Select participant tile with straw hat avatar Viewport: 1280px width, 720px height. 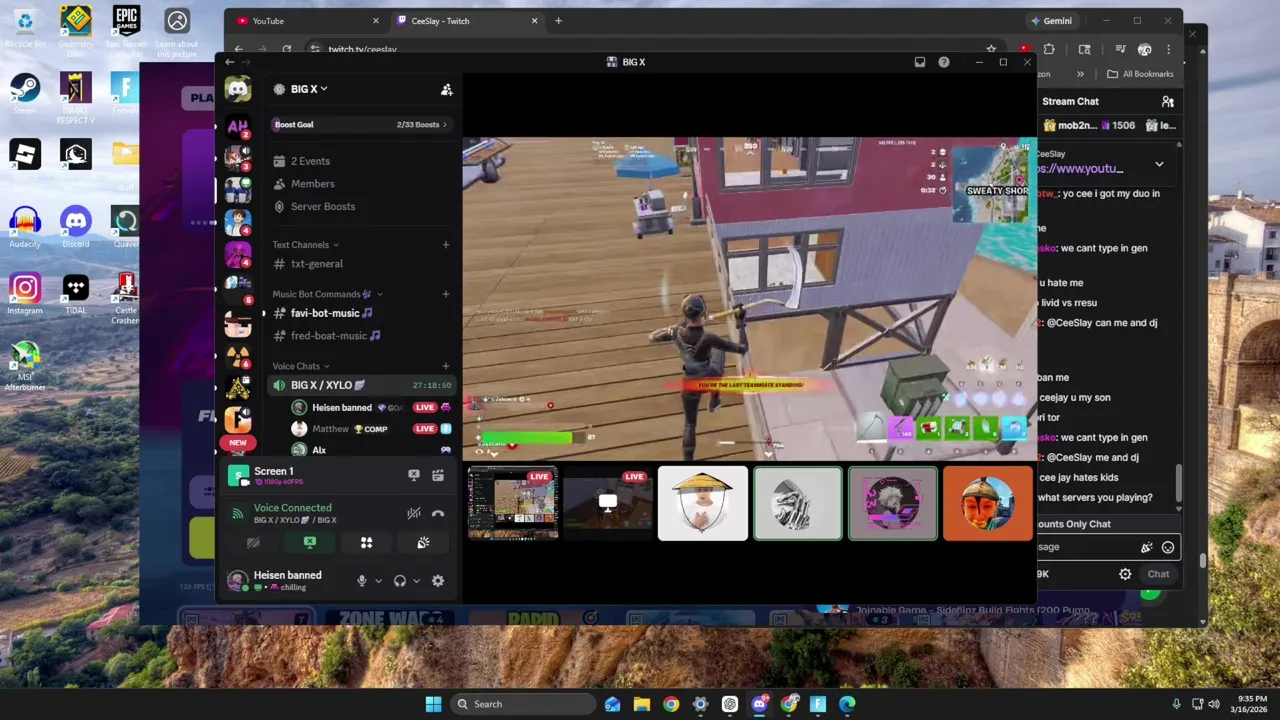pos(703,503)
